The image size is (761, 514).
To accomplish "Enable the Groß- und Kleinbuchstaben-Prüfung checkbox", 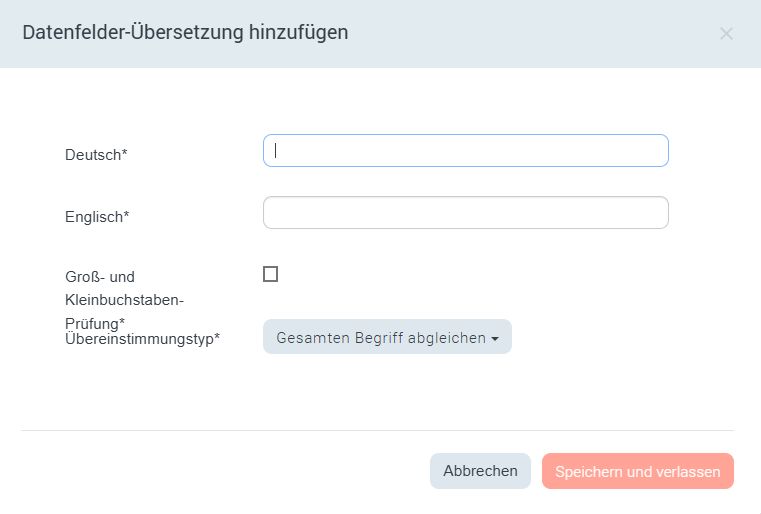I will click(270, 274).
